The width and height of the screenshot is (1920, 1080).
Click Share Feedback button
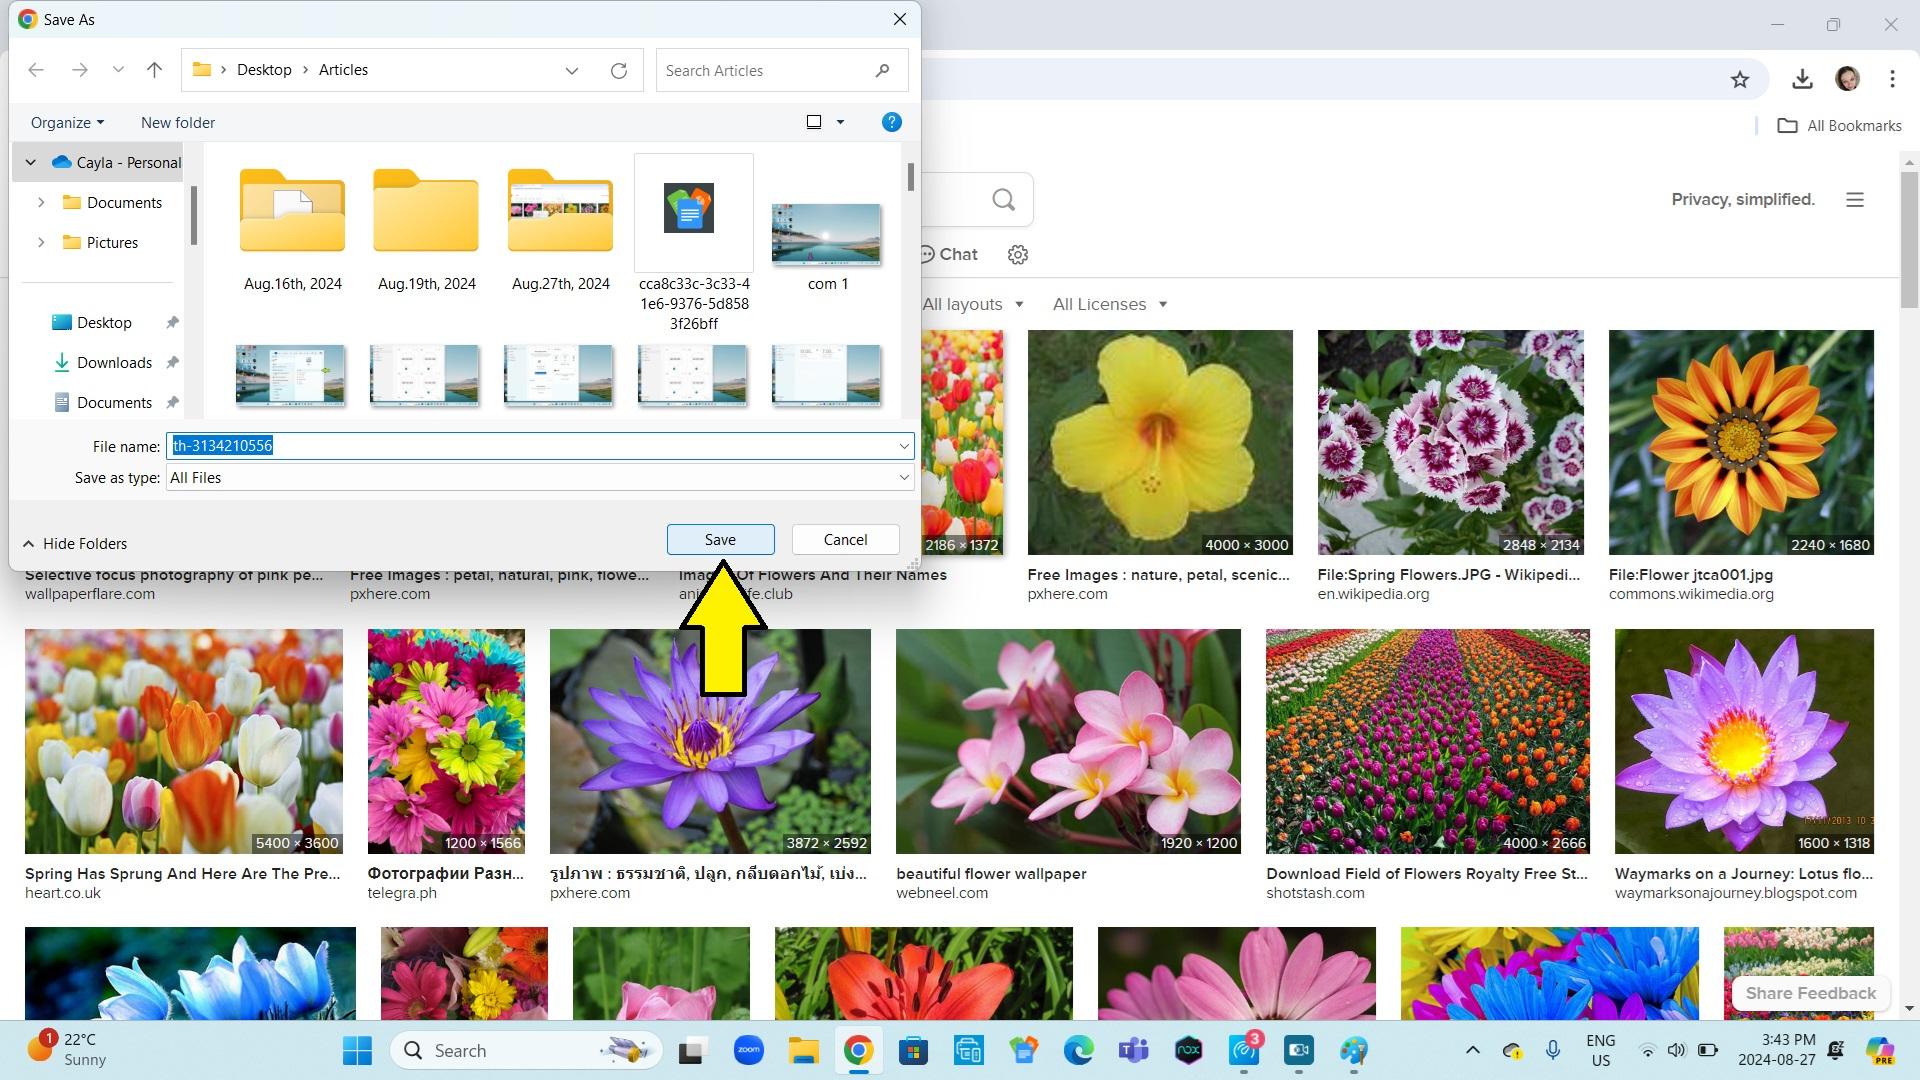coord(1811,993)
